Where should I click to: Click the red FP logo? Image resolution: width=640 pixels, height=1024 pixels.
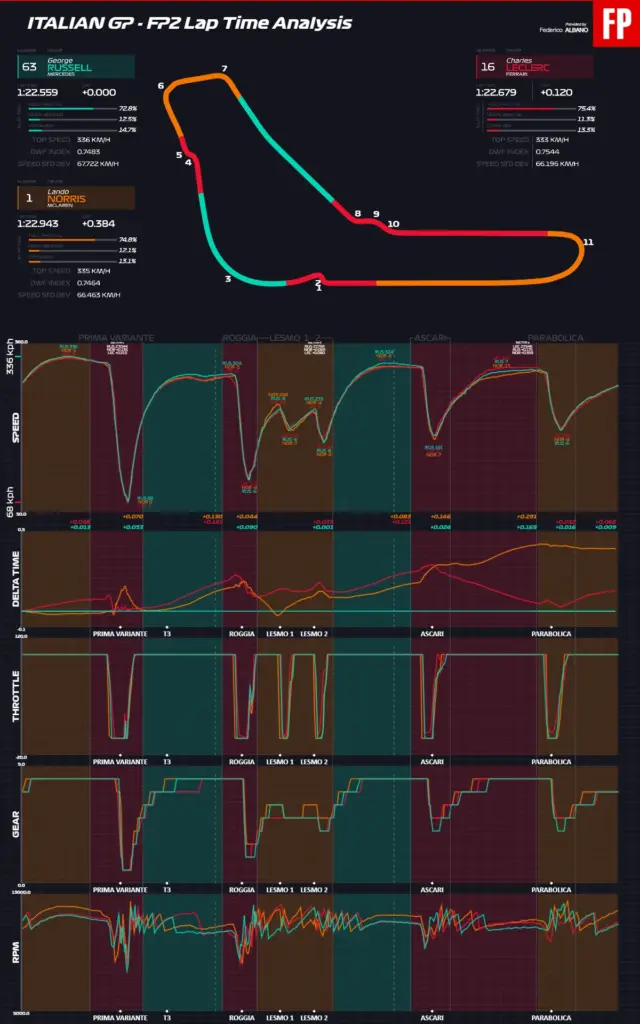point(616,24)
